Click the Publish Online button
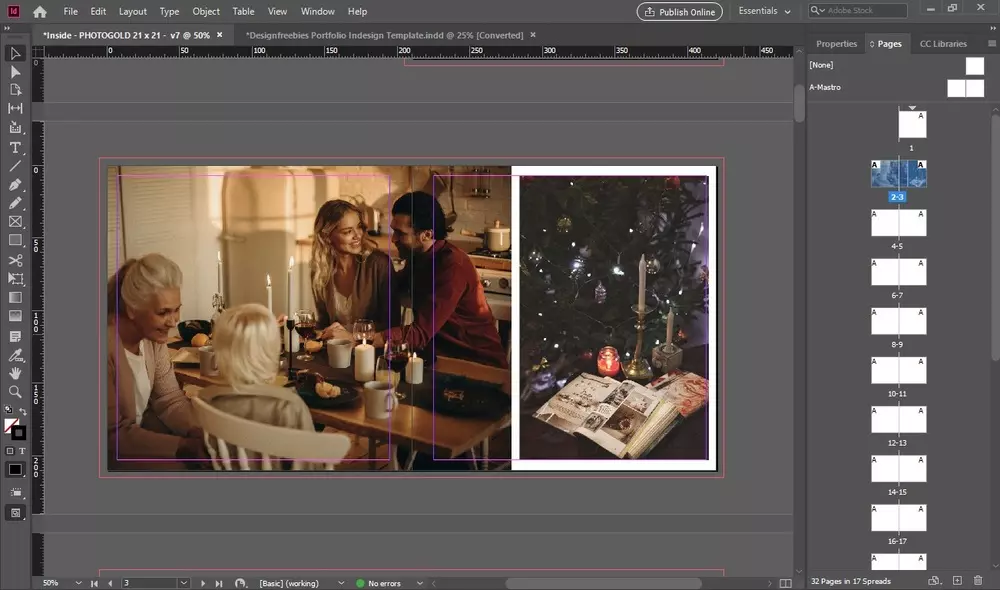The width and height of the screenshot is (1000, 590). tap(679, 11)
